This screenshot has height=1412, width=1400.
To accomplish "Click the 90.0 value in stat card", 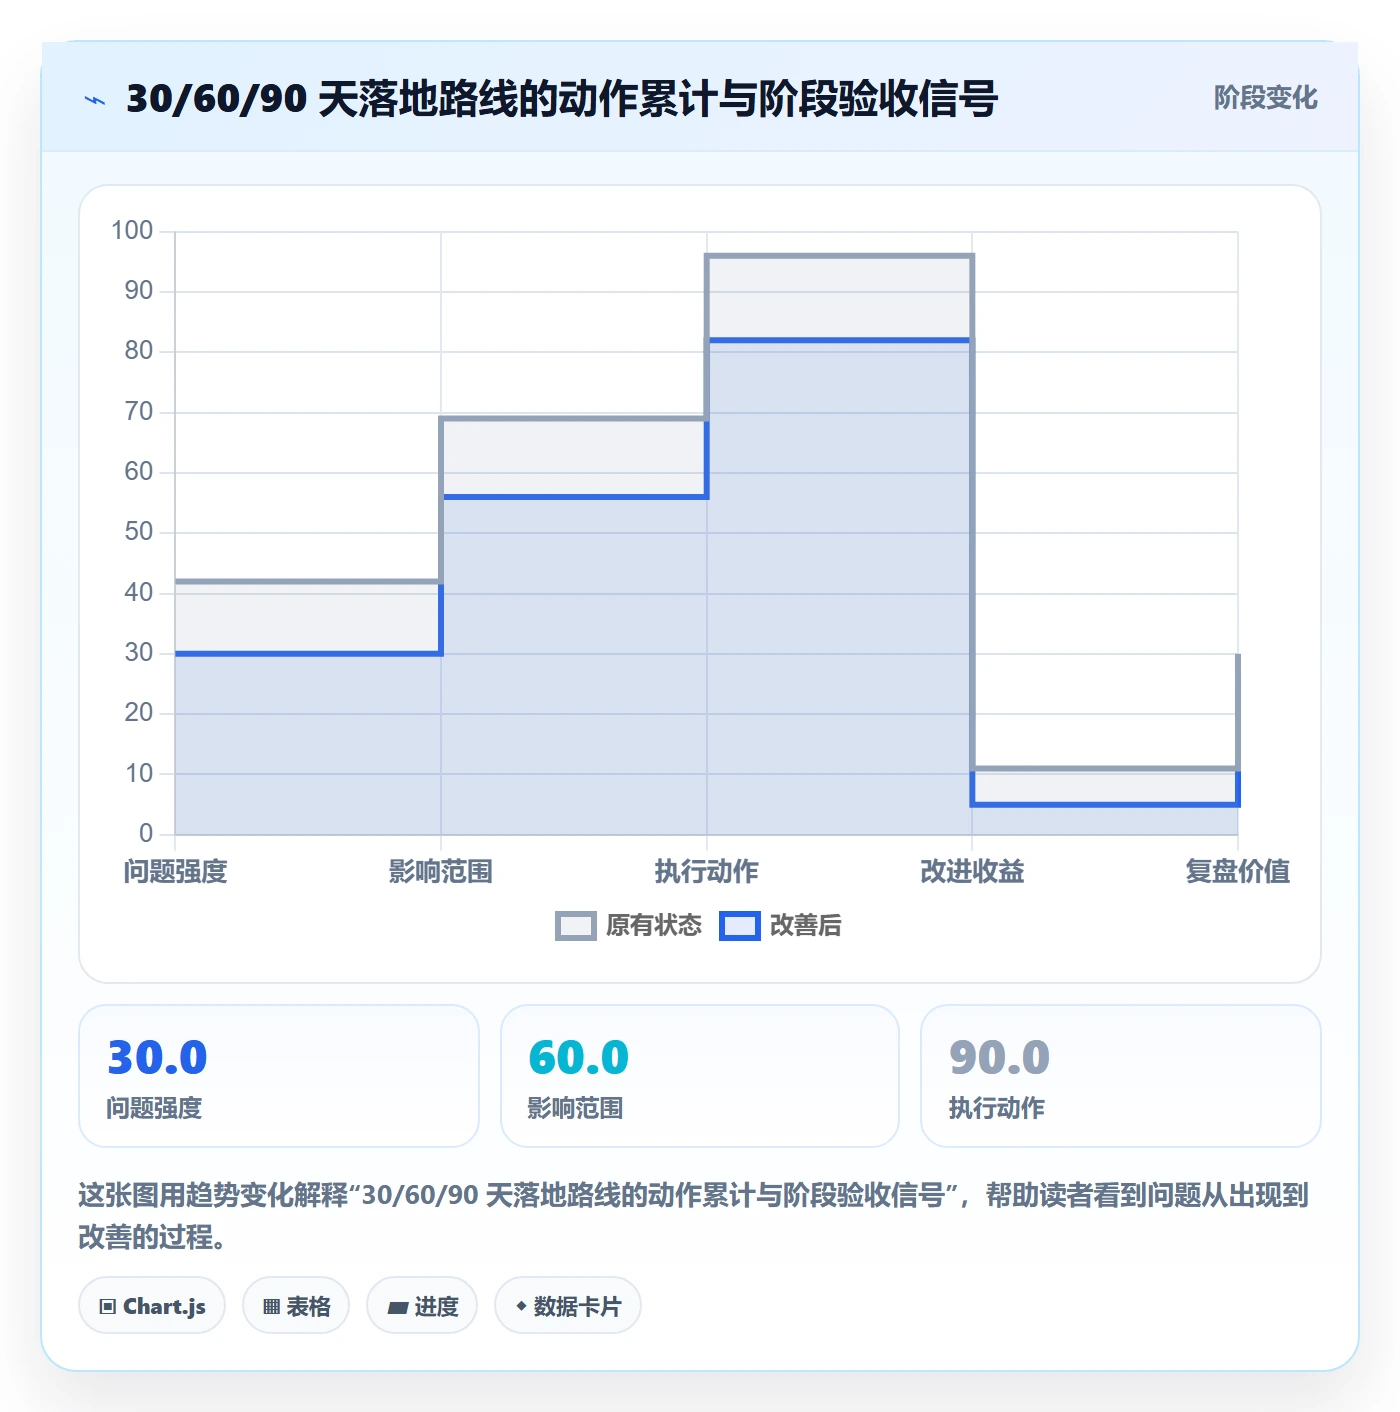I will pos(999,1058).
